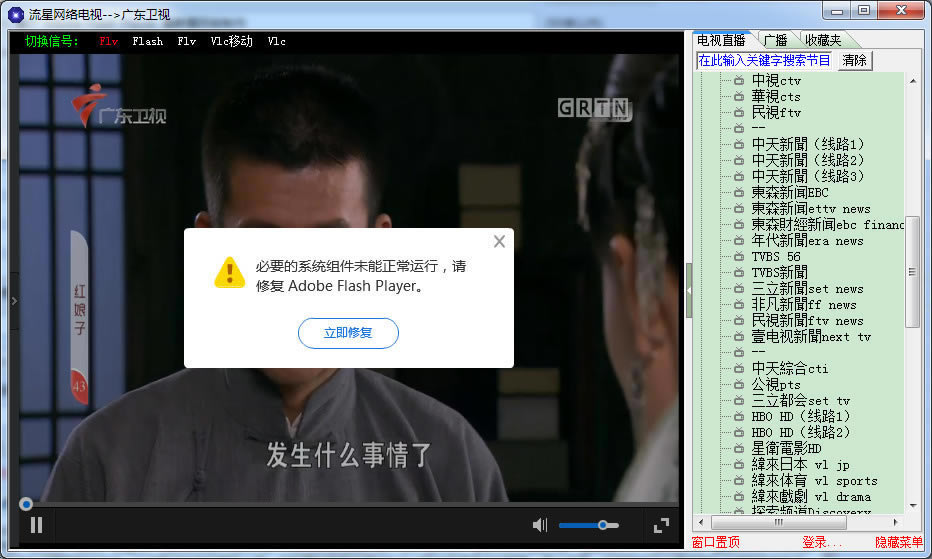
Task: Click the video progress bar handle
Action: click(26, 504)
